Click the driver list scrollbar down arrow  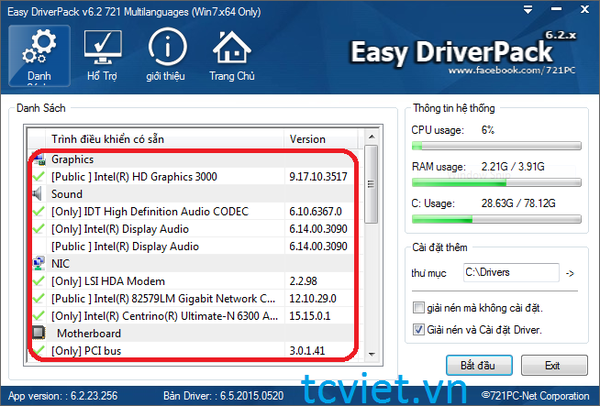(371, 354)
